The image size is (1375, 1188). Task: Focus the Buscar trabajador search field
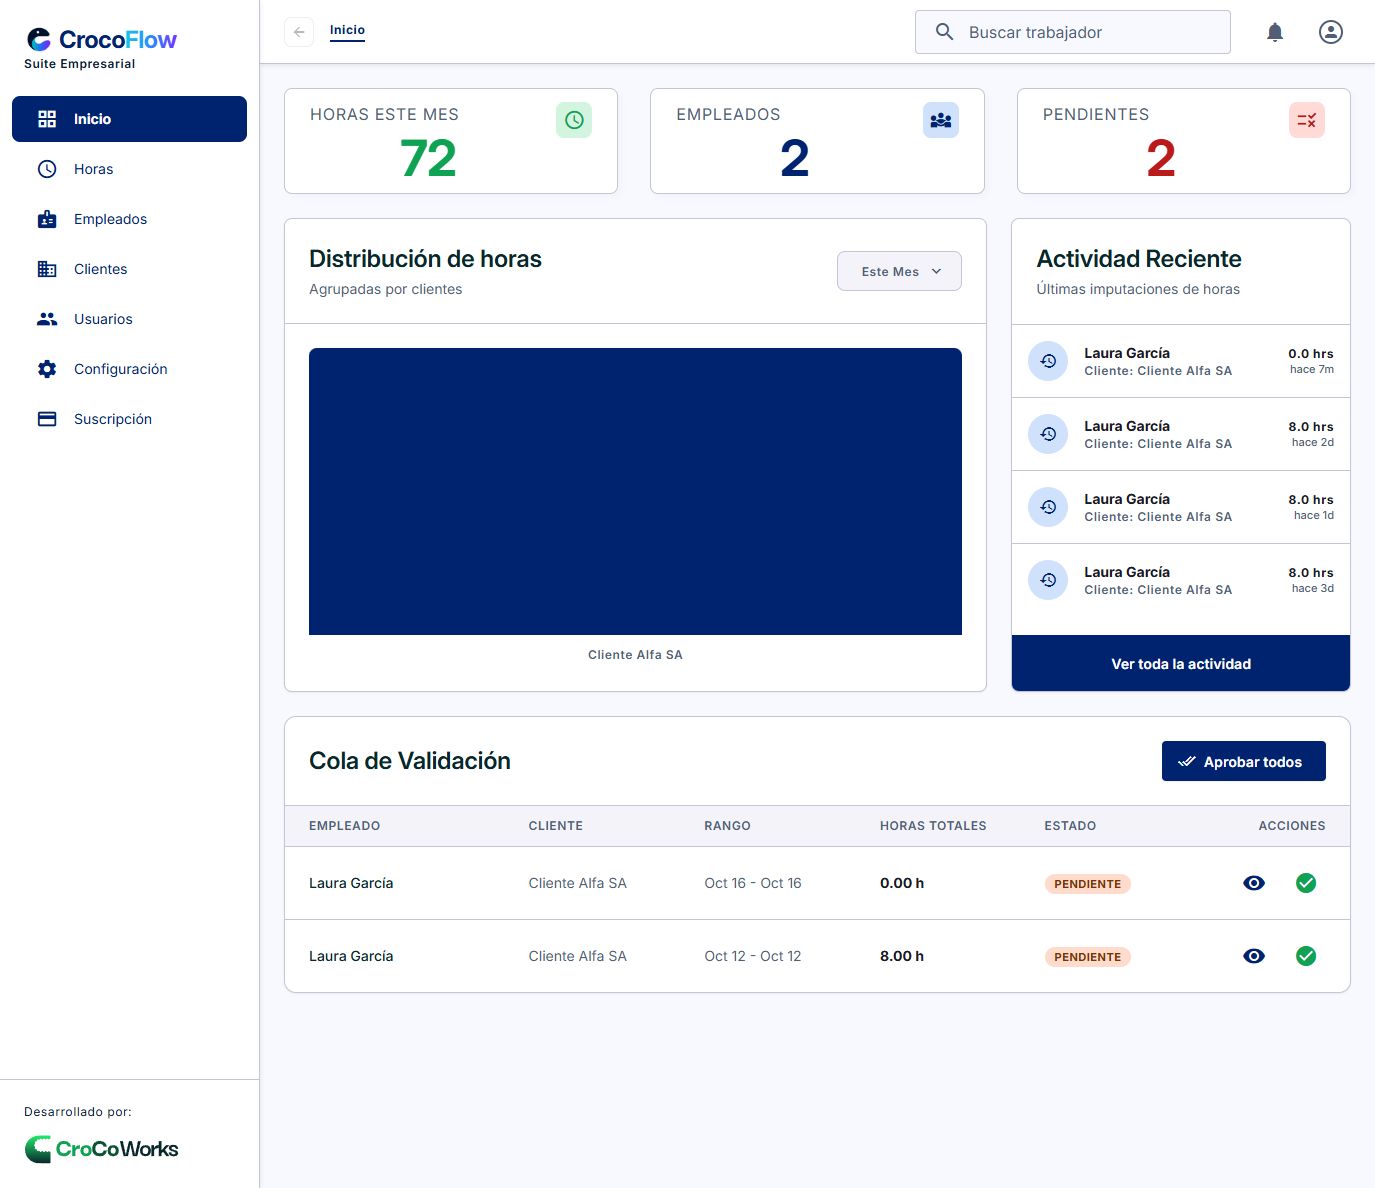tap(1072, 32)
